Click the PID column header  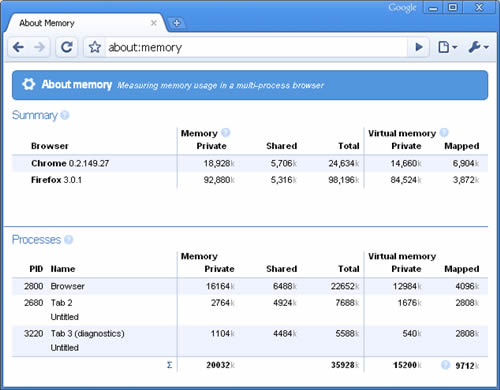coord(36,269)
